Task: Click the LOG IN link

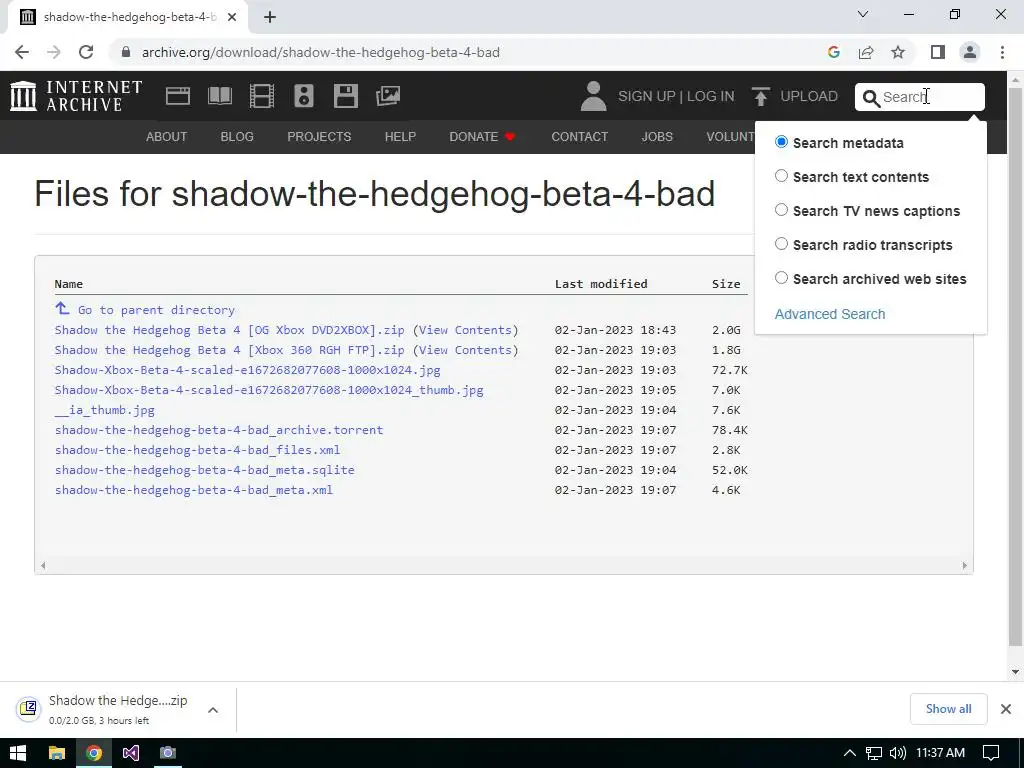Action: pos(711,96)
